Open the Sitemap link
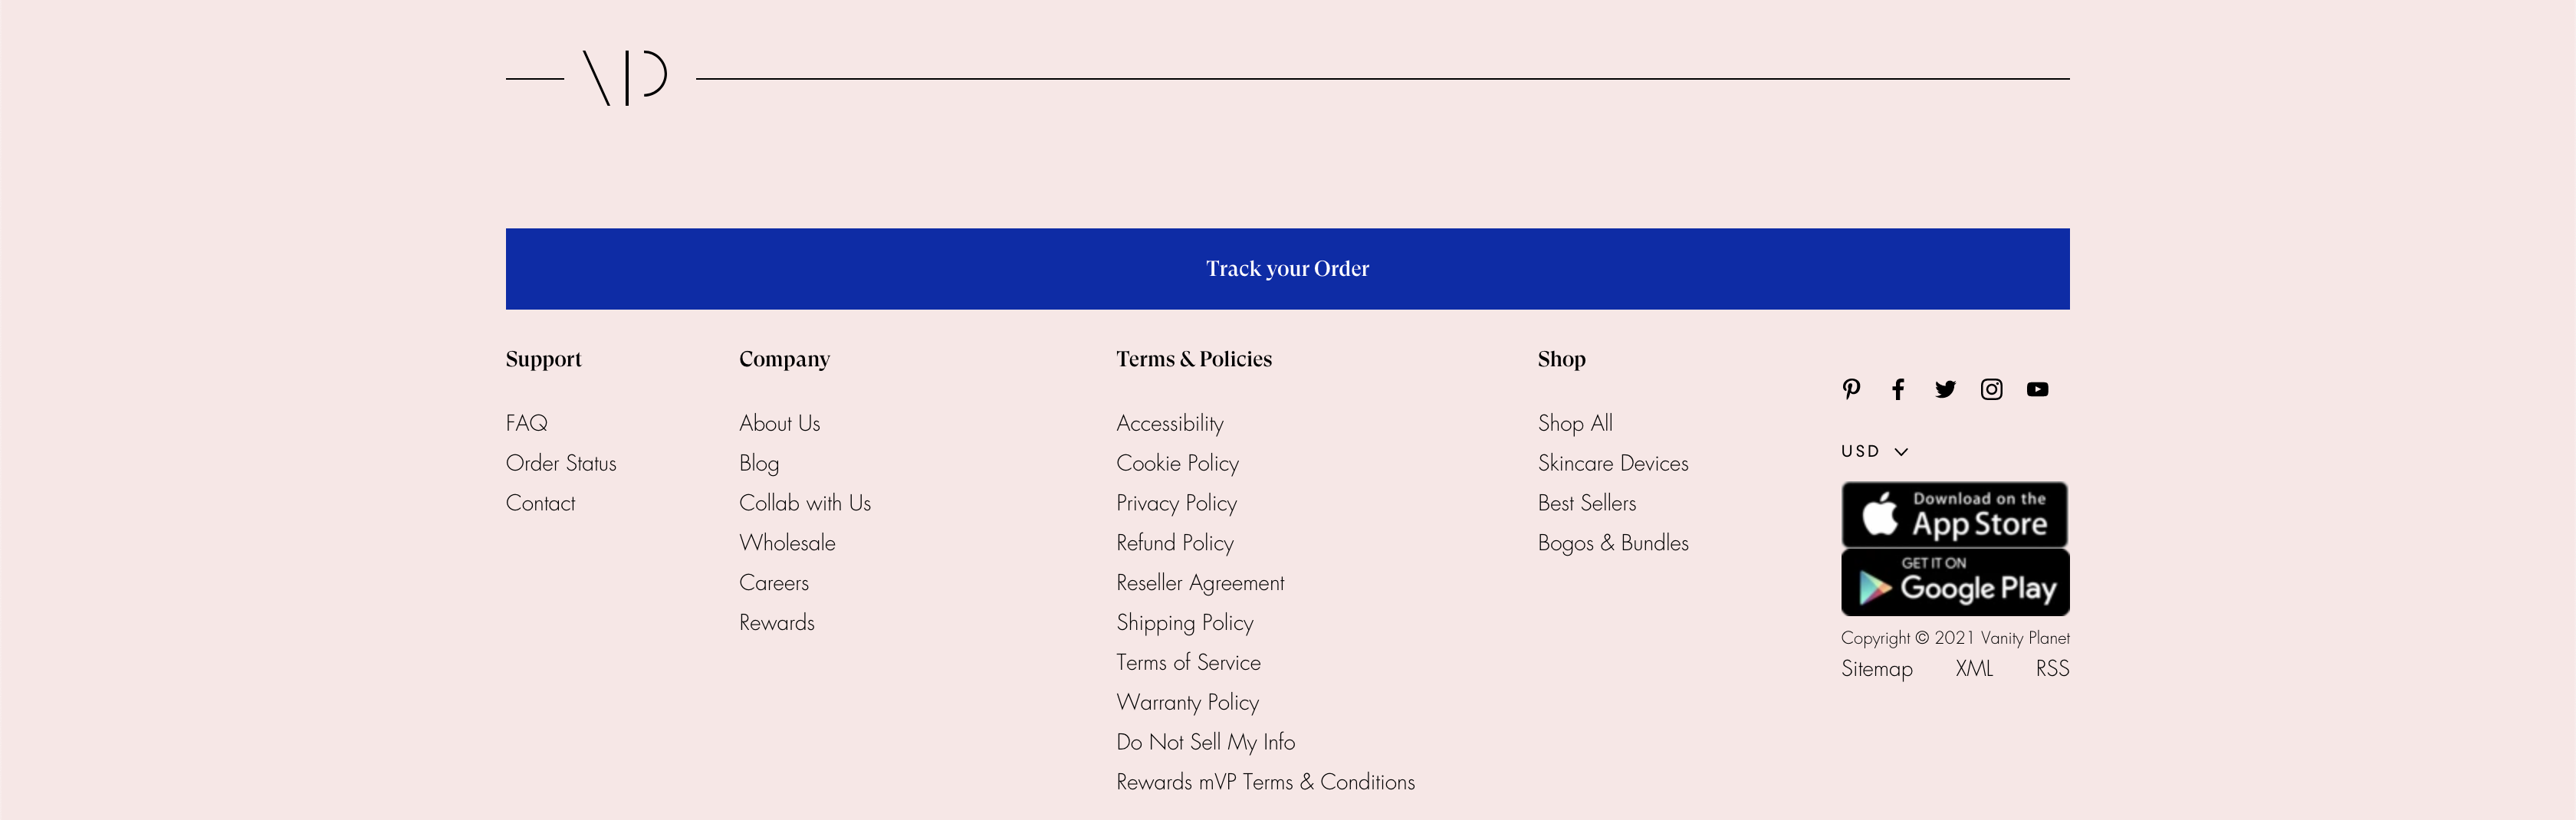This screenshot has width=2576, height=820. point(1876,669)
